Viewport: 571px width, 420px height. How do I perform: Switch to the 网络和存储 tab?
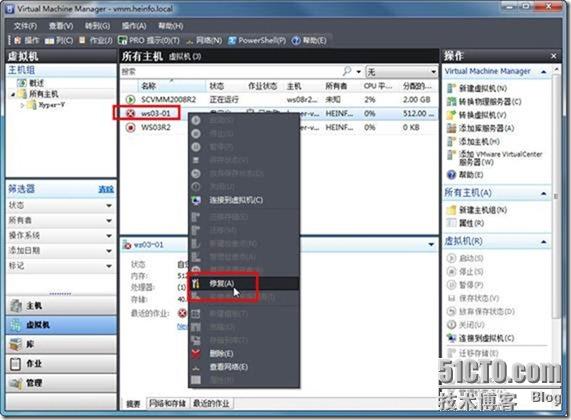[168, 404]
